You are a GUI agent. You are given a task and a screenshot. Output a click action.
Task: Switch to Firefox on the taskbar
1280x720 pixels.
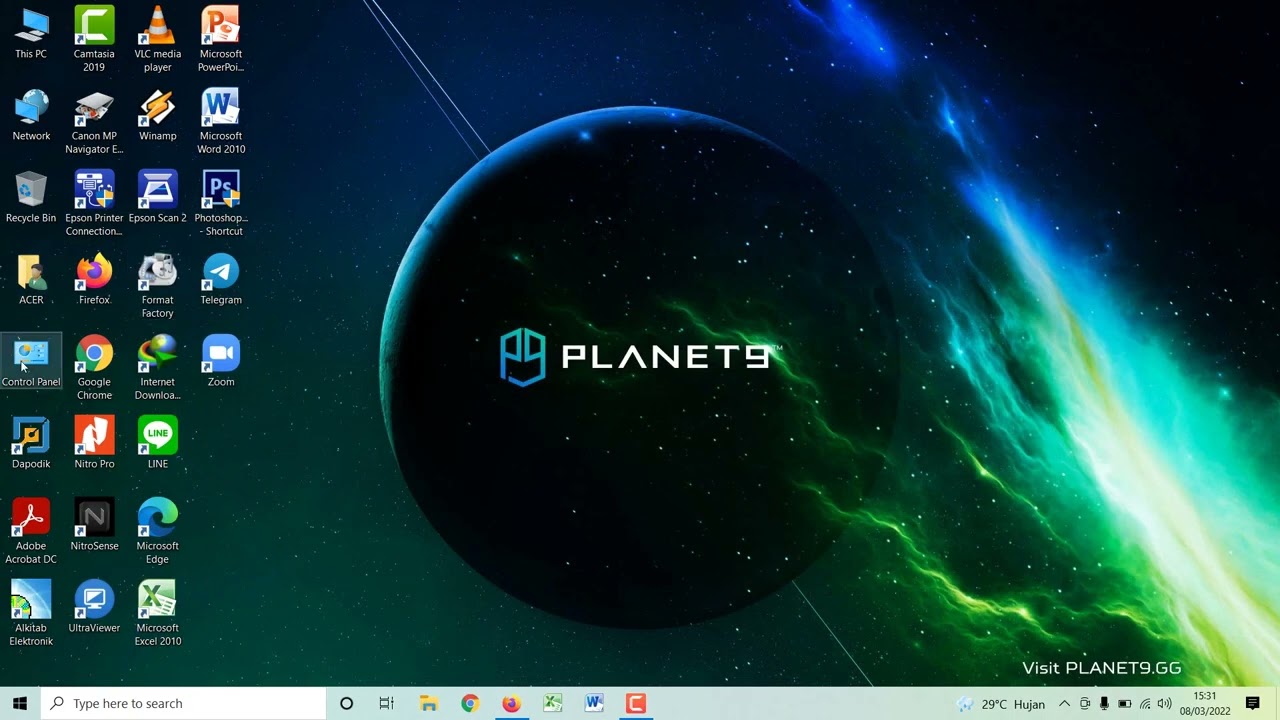511,704
